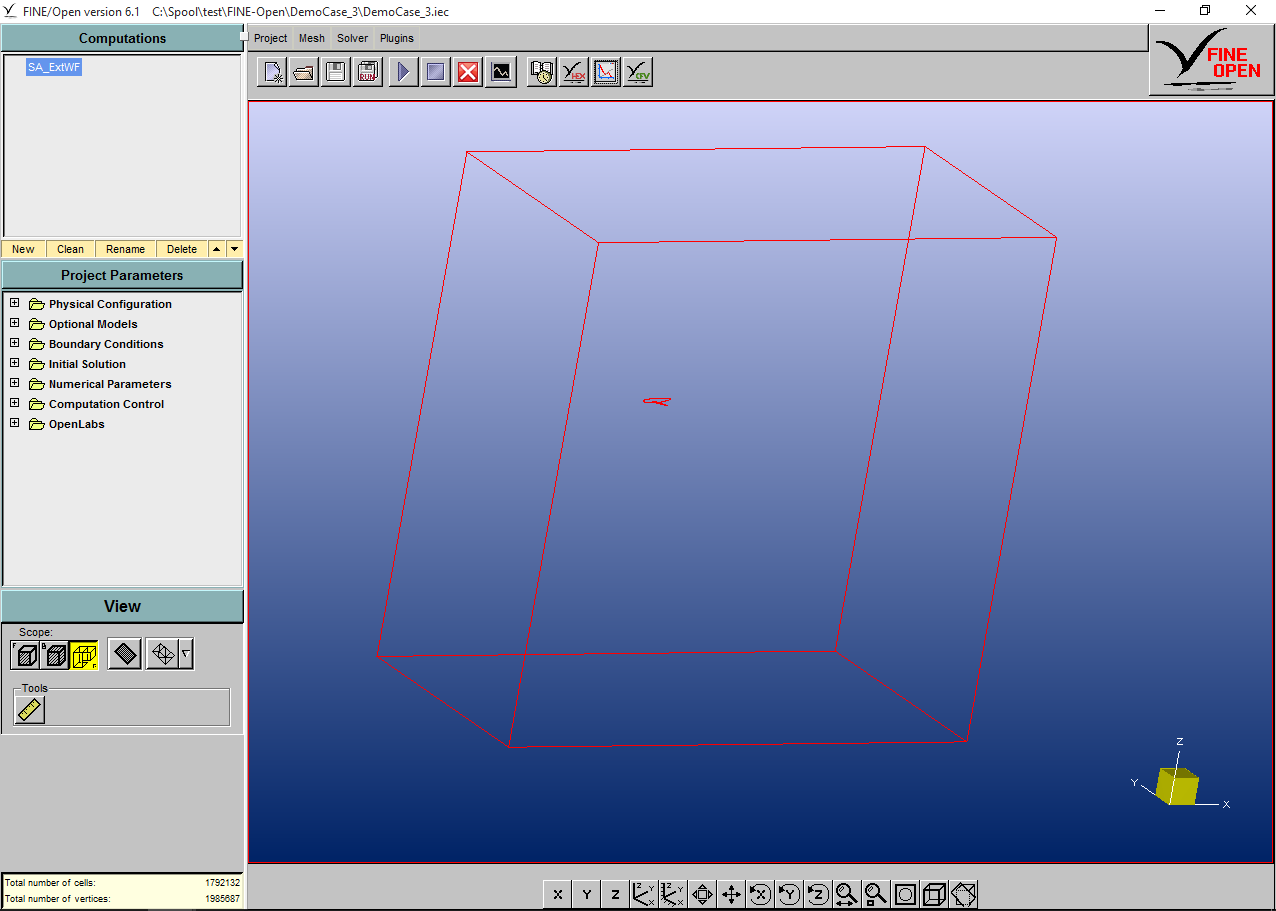The height and width of the screenshot is (911, 1276).
Task: Expand the OpenLabs folder
Action: pyautogui.click(x=15, y=423)
